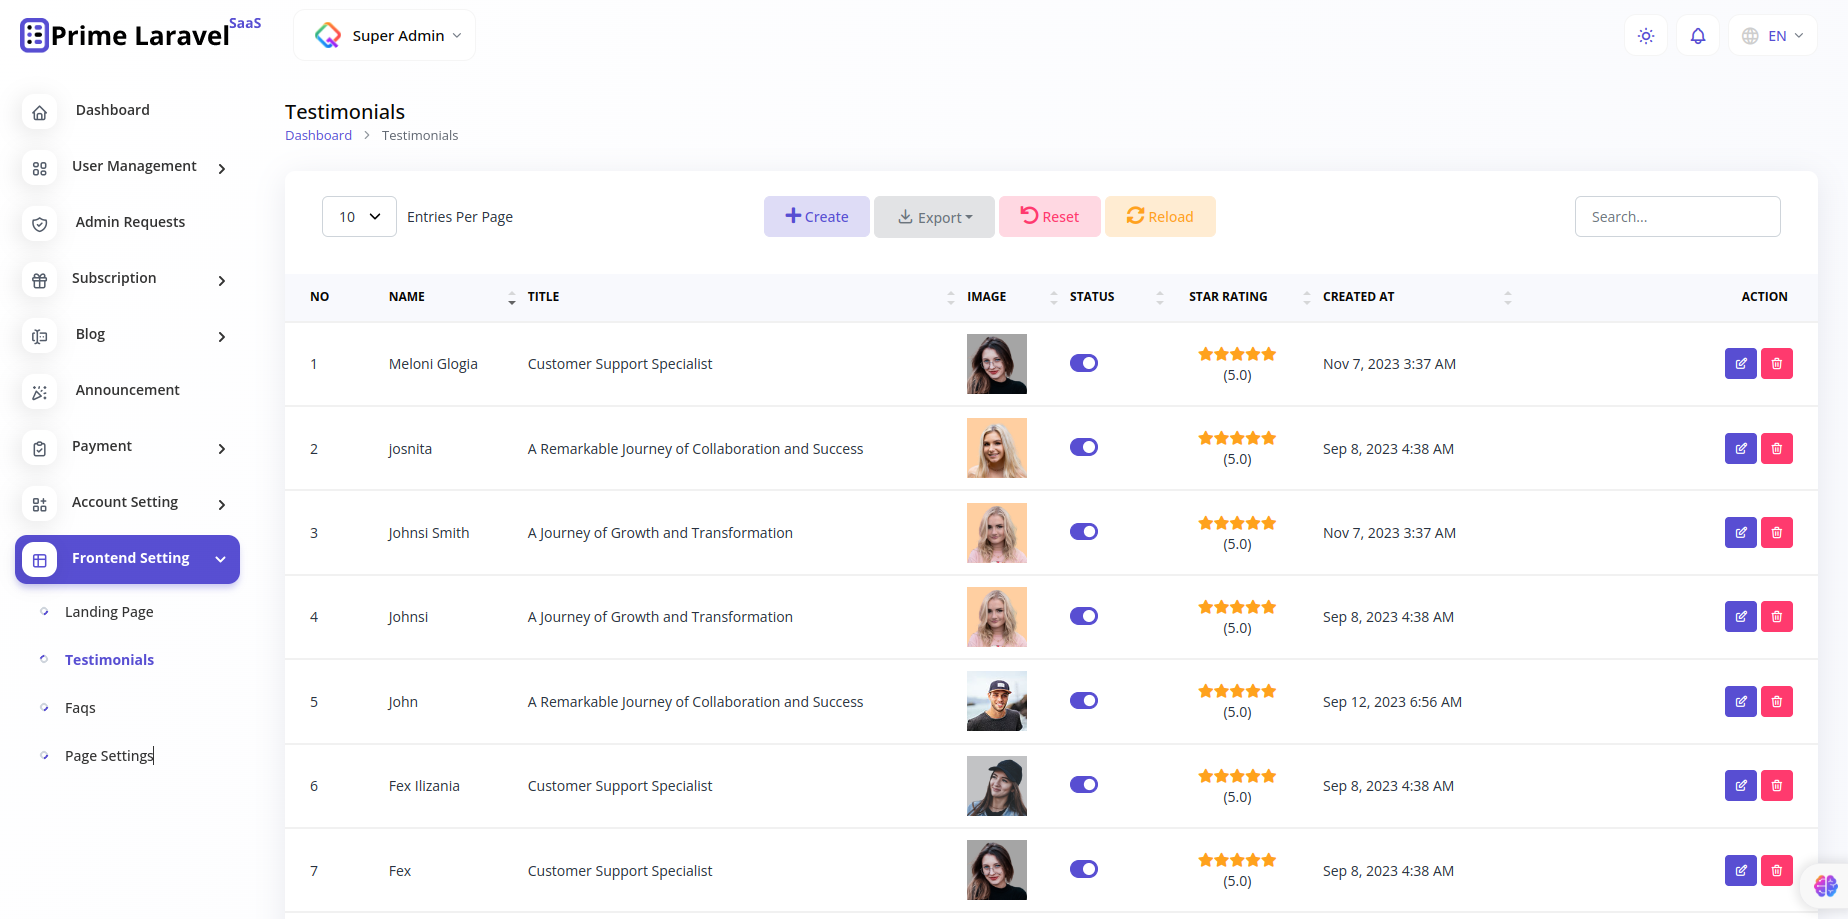
Task: Expand the Export dropdown menu
Action: coord(934,216)
